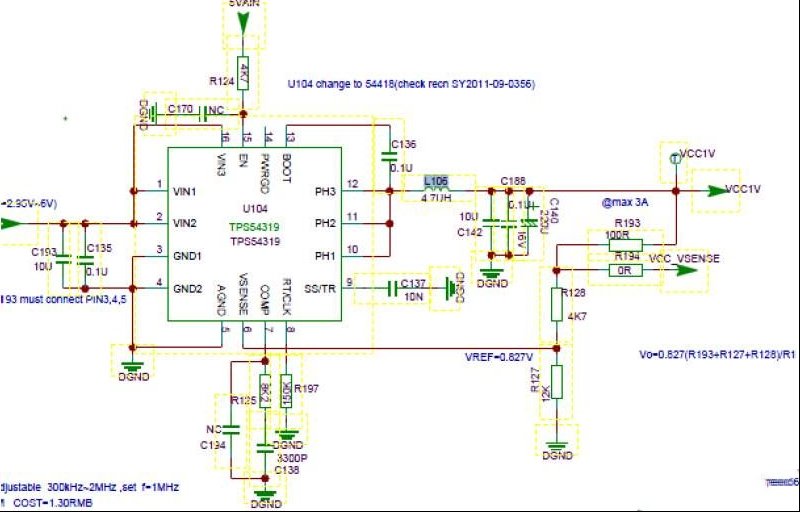The height and width of the screenshot is (512, 800).
Task: Click the R128 resistor symbol
Action: pos(557,304)
